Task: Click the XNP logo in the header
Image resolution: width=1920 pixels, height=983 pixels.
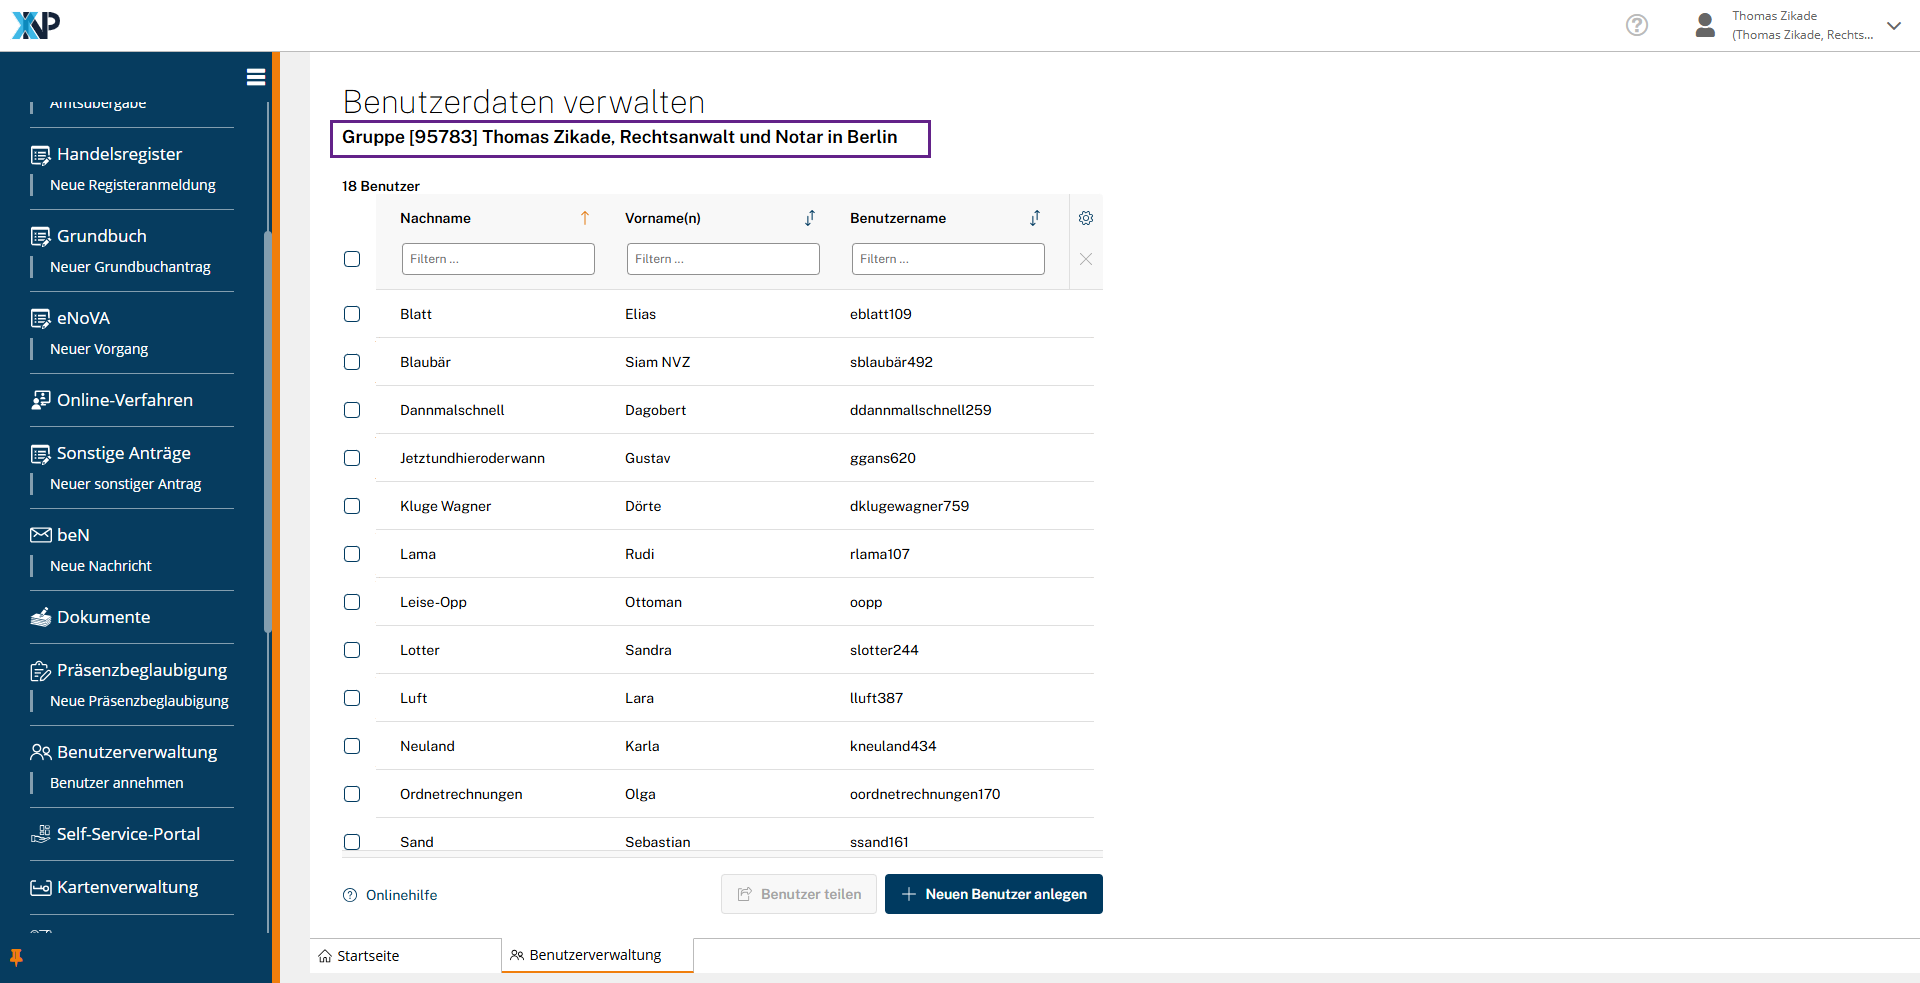Action: click(x=36, y=25)
